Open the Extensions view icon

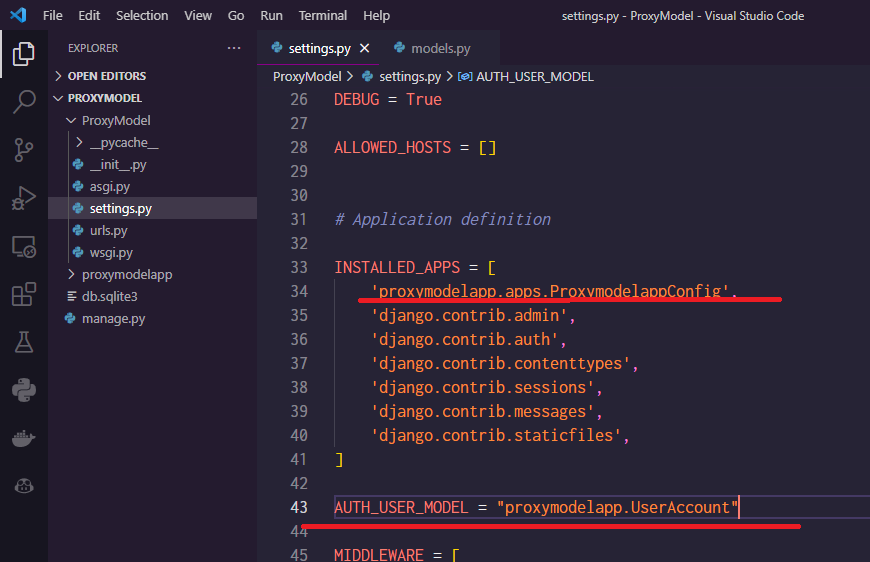coord(24,294)
